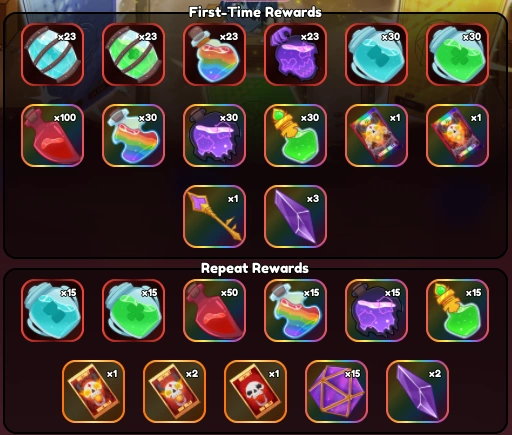Select the purple crystal x3 reward

coord(295,217)
